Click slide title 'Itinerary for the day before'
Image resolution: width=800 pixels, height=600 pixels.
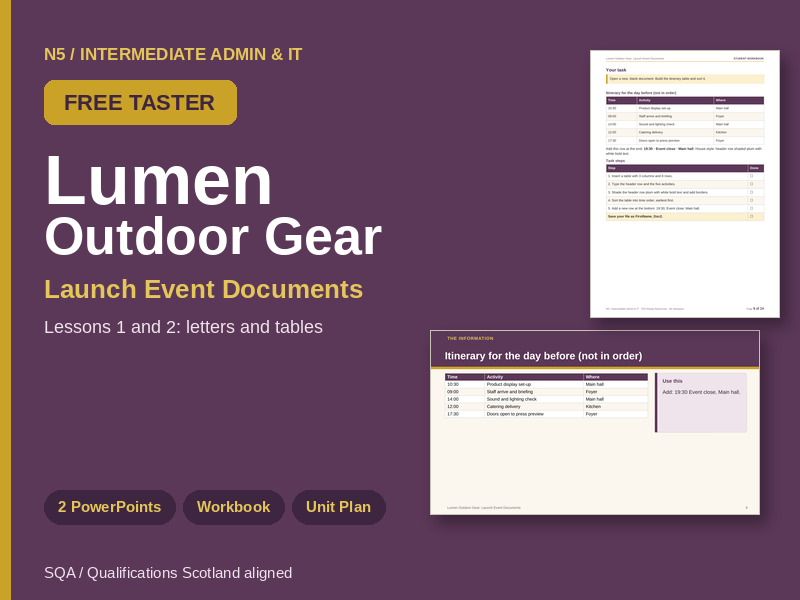(543, 356)
